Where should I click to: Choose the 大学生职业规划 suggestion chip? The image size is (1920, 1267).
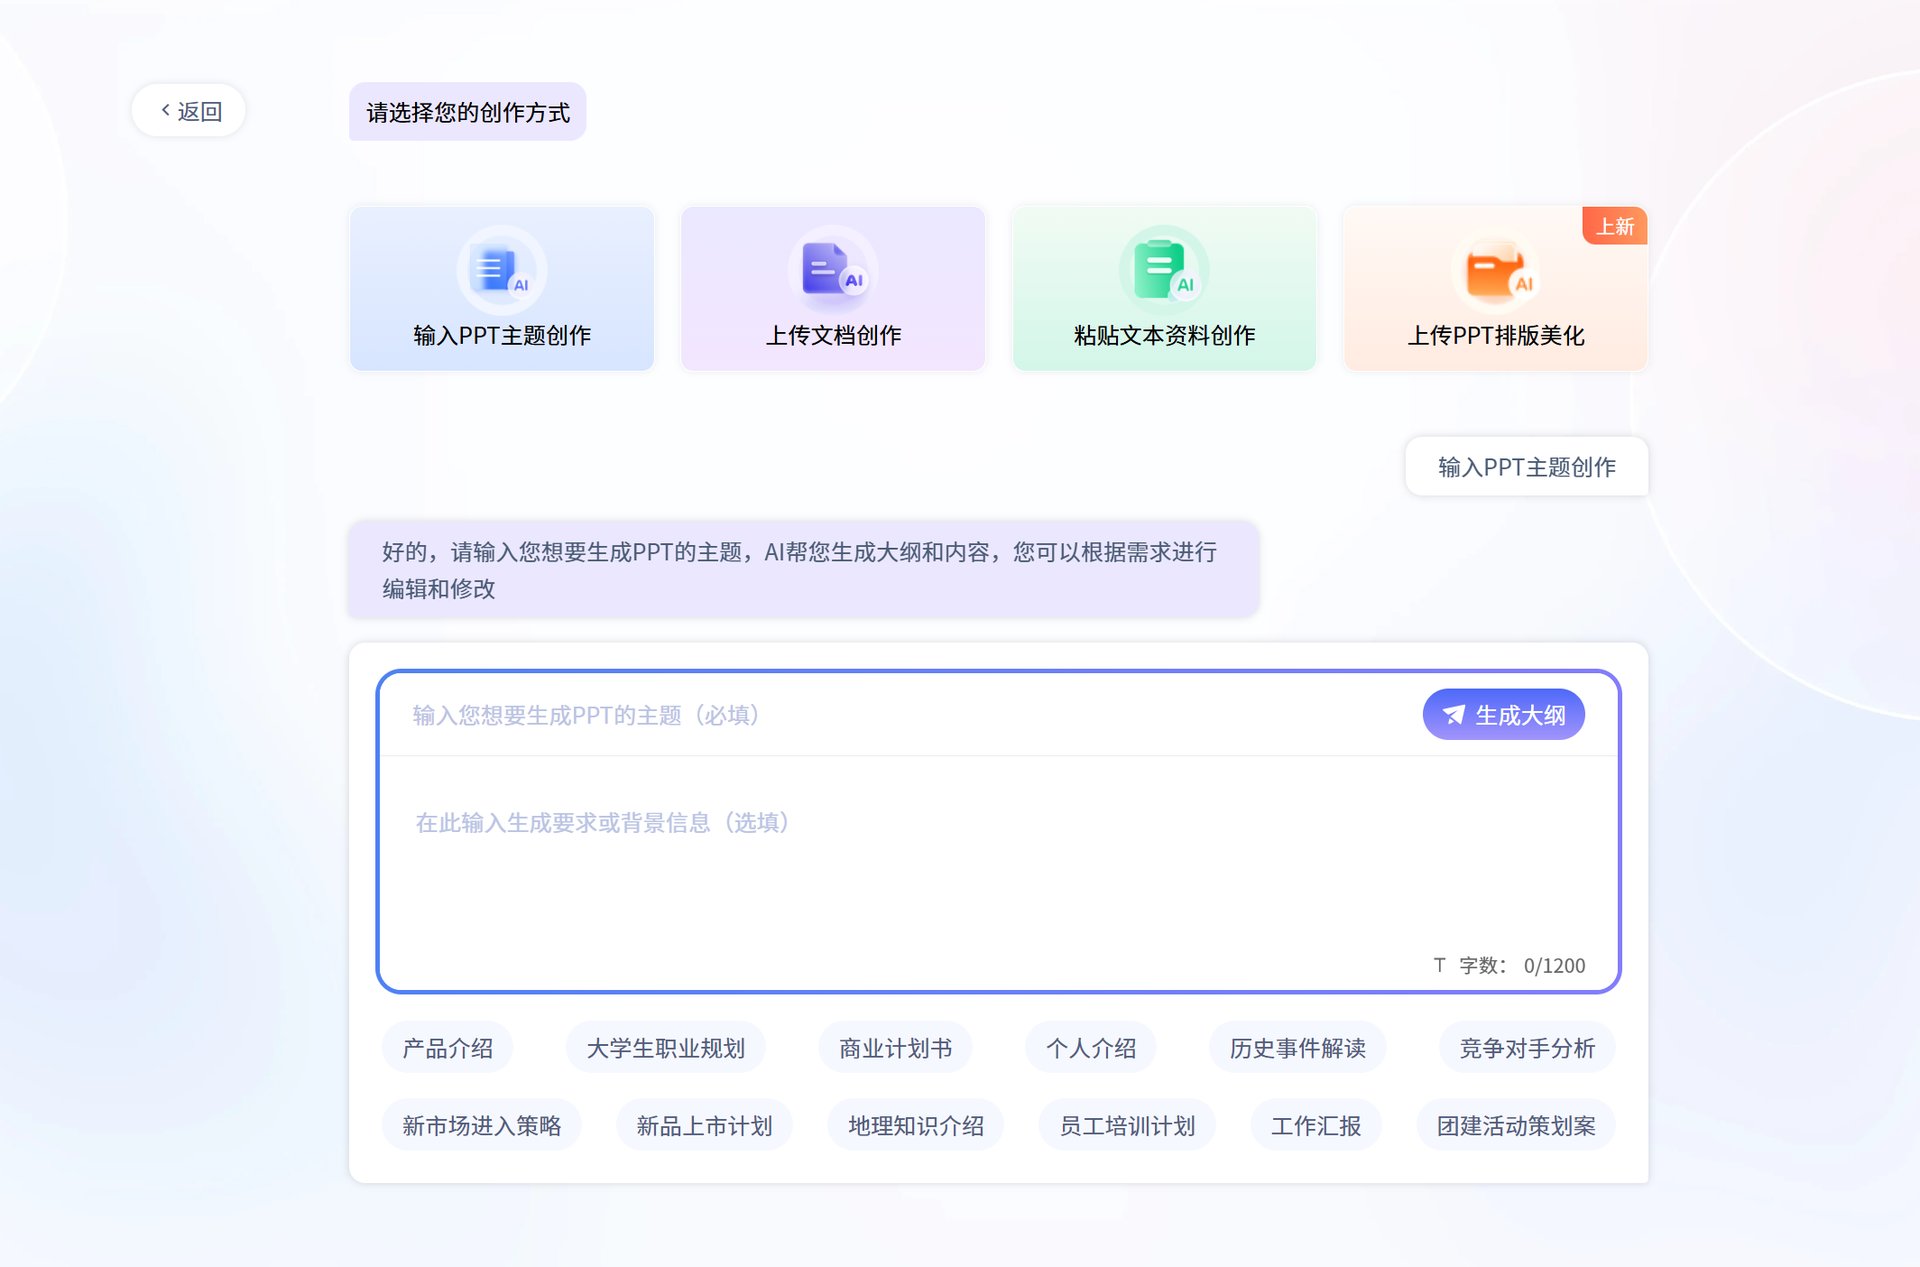pos(665,1048)
